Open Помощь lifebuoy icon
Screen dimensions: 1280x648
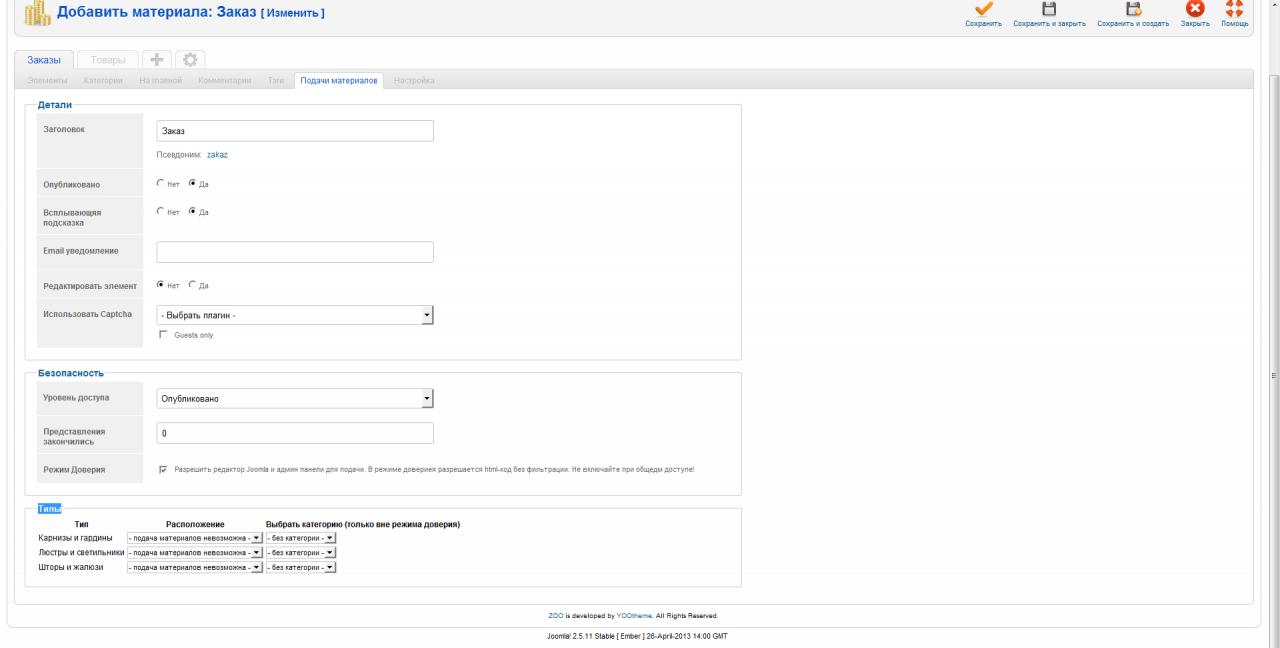(x=1234, y=9)
